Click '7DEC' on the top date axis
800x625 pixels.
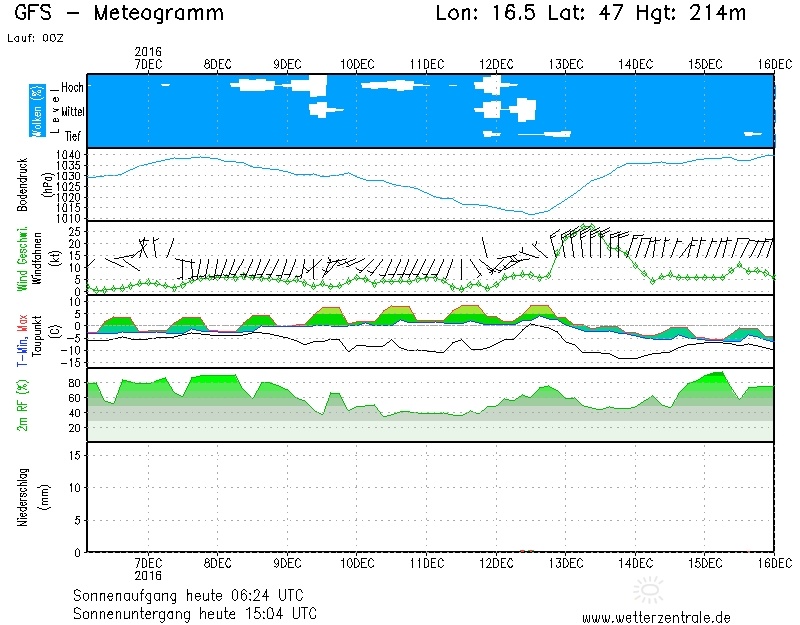pyautogui.click(x=148, y=64)
